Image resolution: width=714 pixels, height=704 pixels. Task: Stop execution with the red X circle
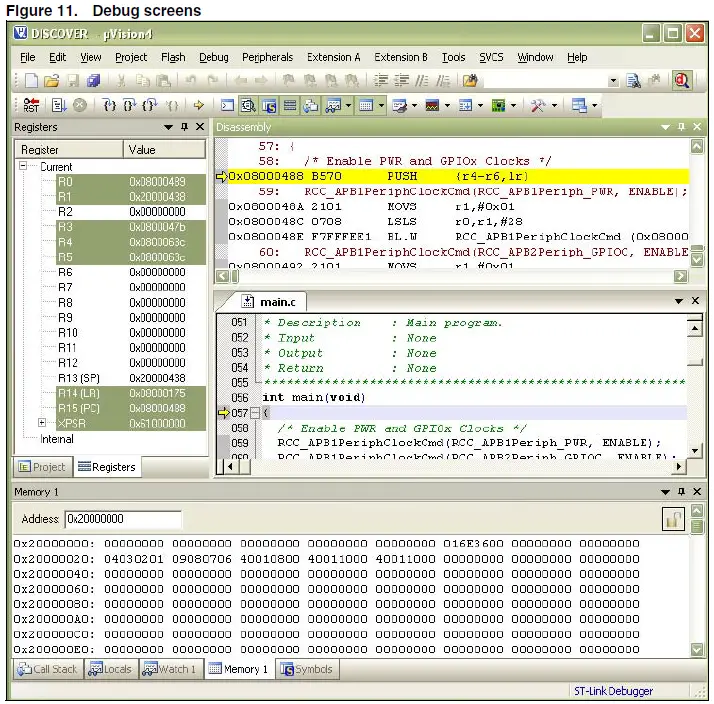(x=80, y=105)
